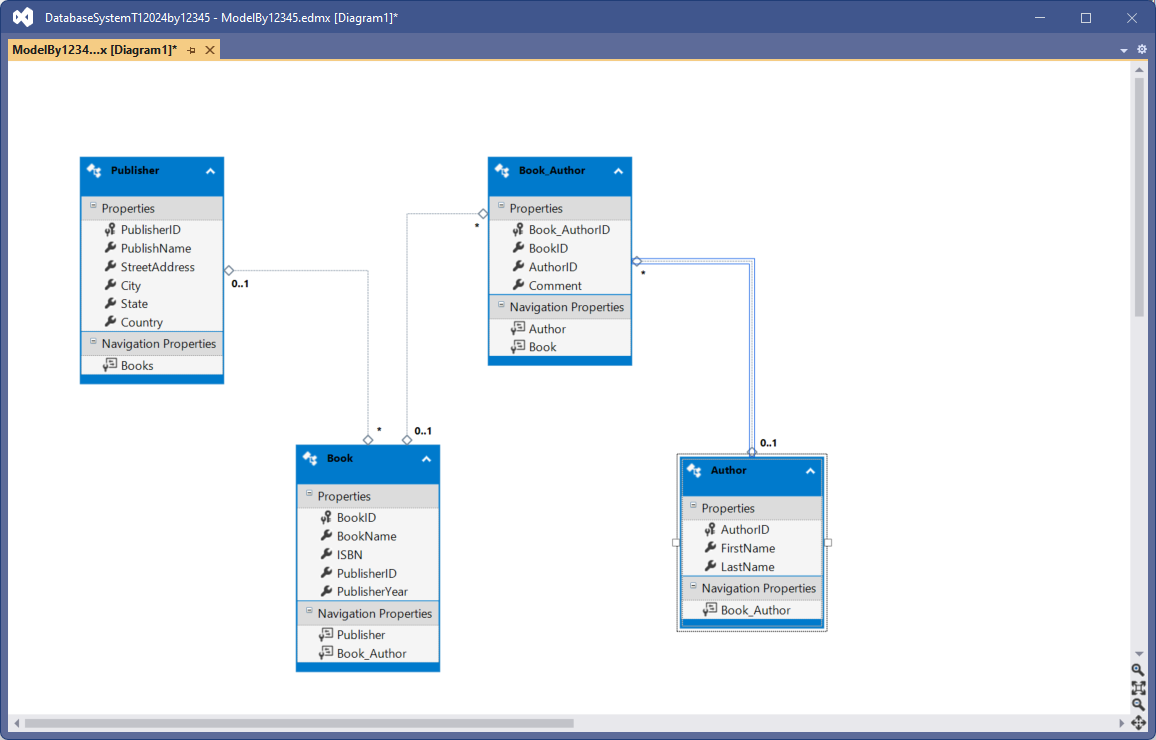This screenshot has height=740, width=1156.
Task: Collapse the Book entity with its chevron
Action: coord(426,459)
